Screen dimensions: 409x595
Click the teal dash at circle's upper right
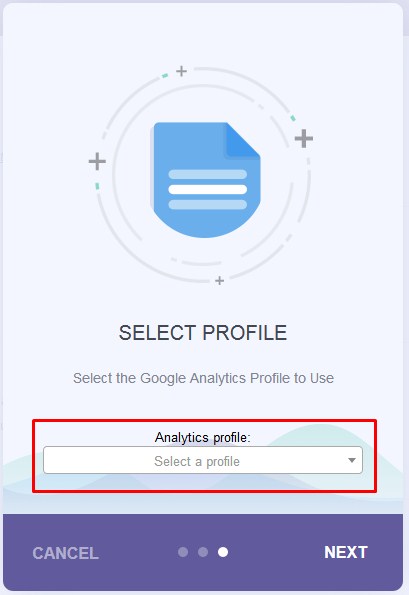click(x=293, y=118)
